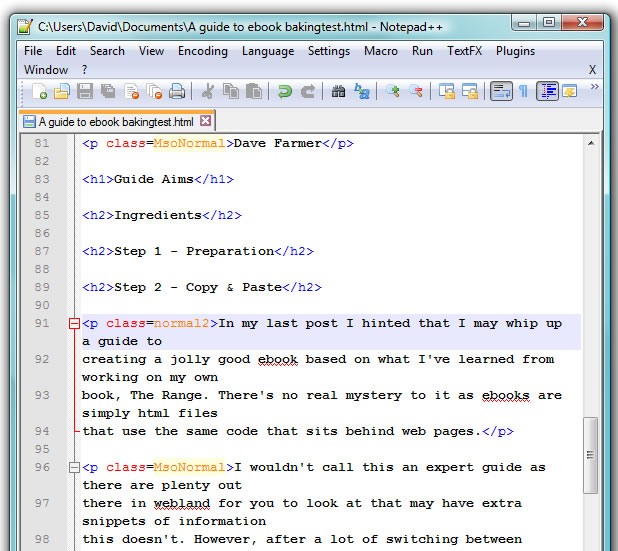Toggle the Show Indent Guide button
This screenshot has height=551, width=618.
click(547, 92)
